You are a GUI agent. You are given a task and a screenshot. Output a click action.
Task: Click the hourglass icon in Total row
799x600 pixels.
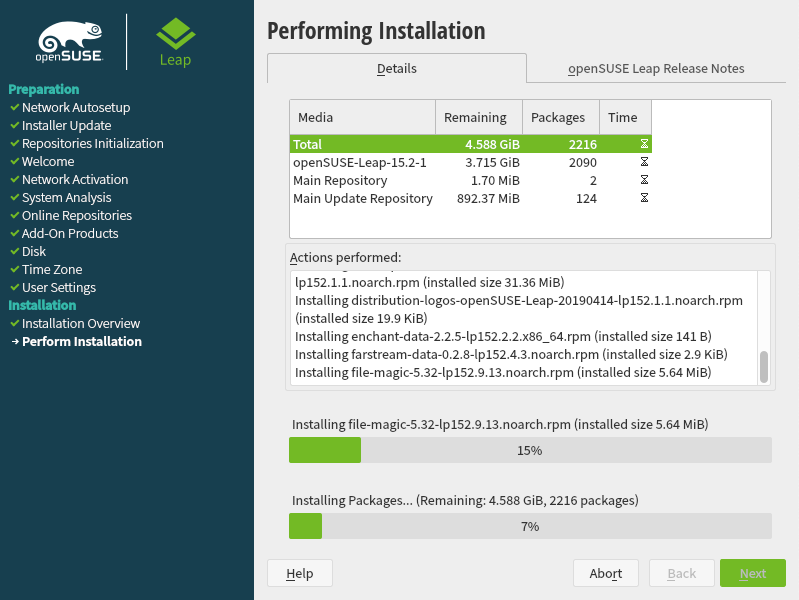click(x=644, y=144)
